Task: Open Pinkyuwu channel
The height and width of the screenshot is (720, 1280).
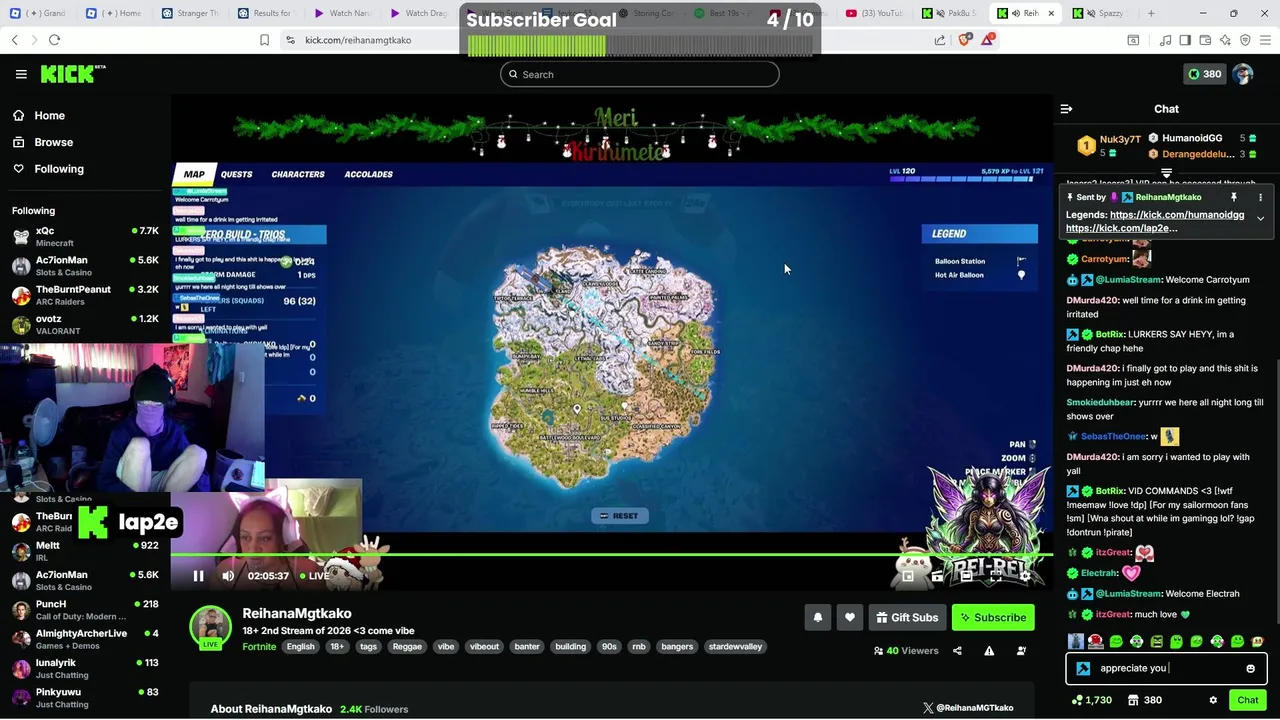Action: pos(85,697)
